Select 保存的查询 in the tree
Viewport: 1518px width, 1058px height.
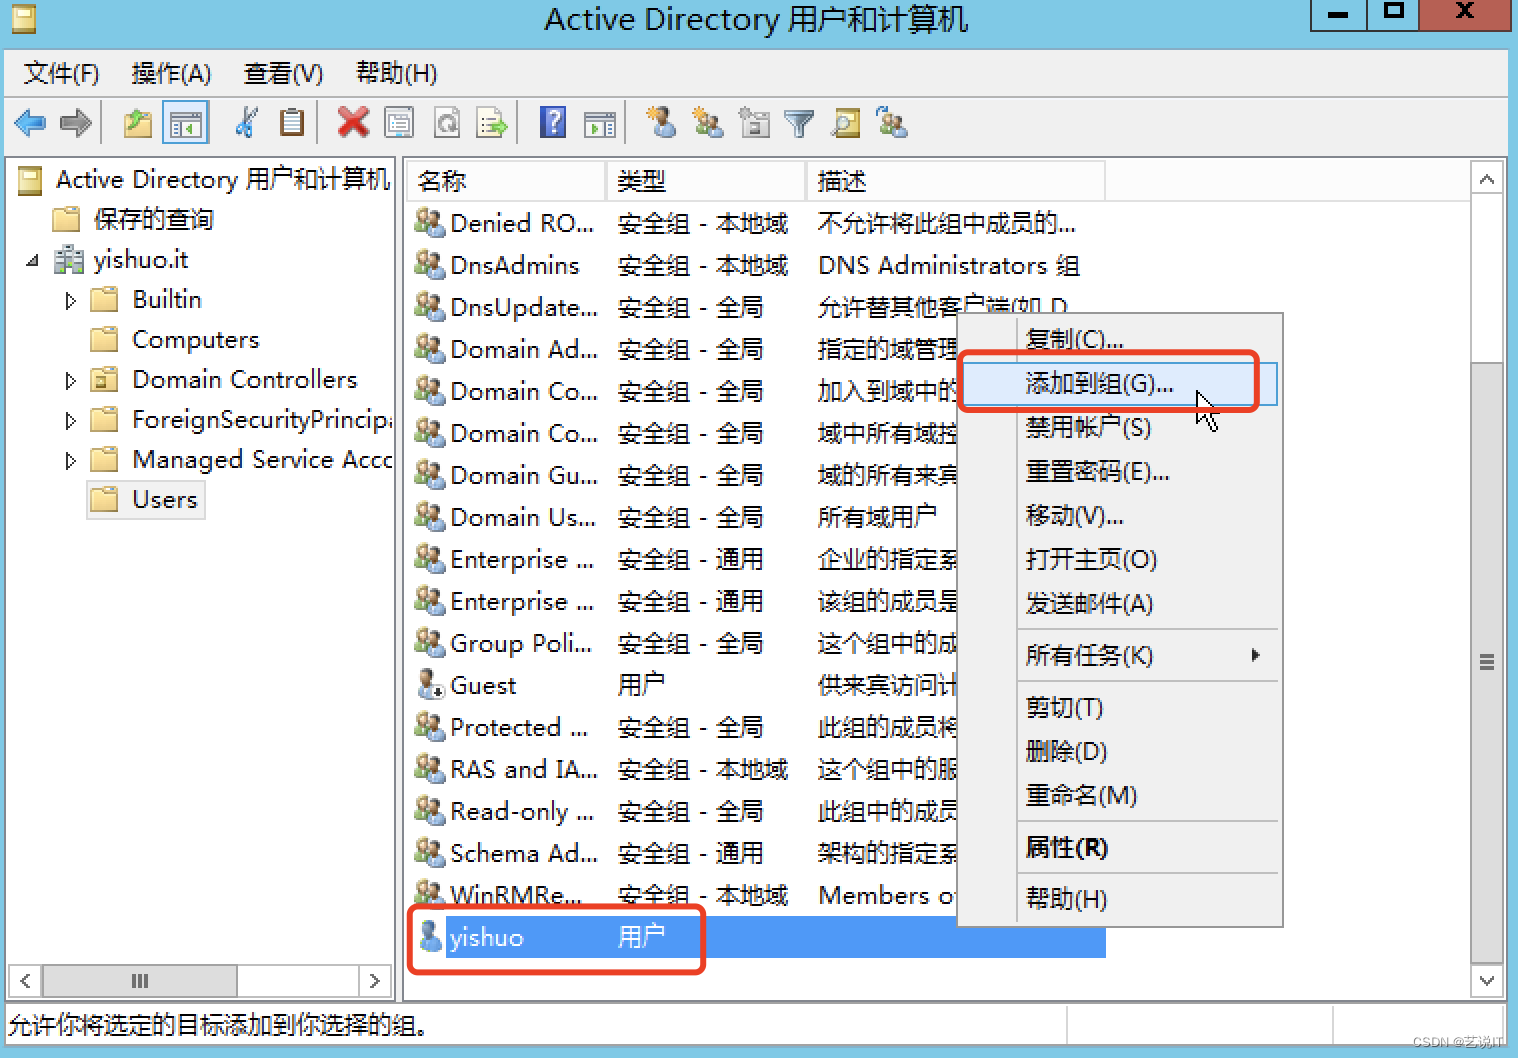click(133, 219)
